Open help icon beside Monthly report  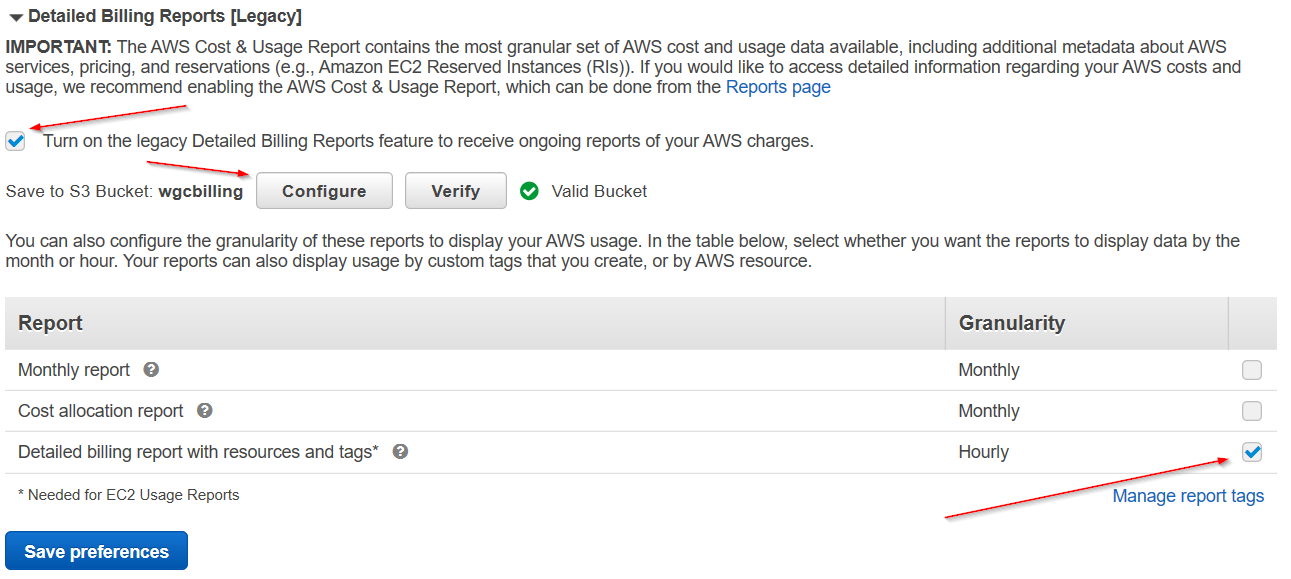click(151, 370)
